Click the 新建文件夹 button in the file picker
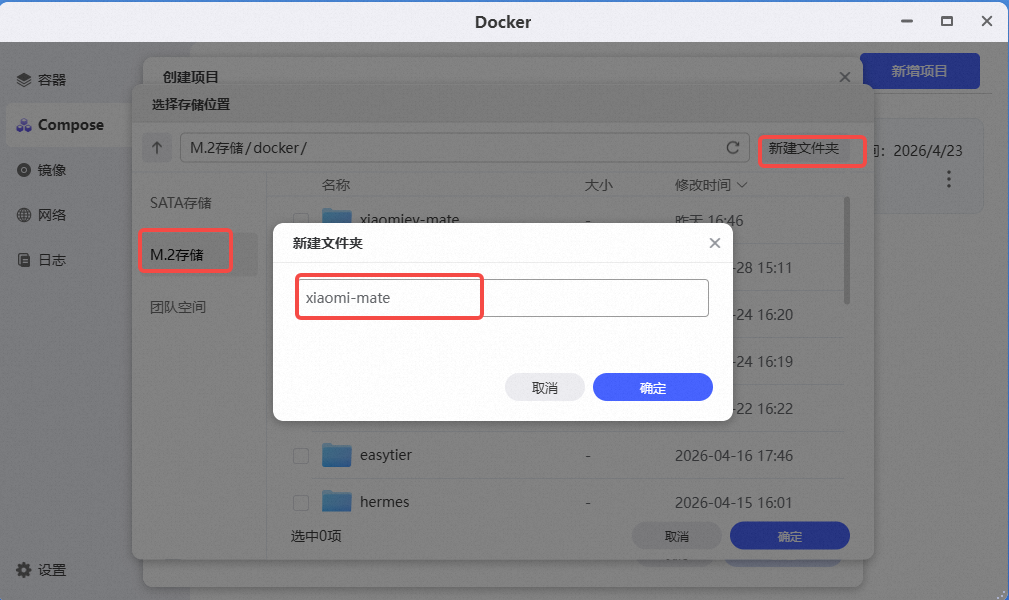 [x=804, y=149]
